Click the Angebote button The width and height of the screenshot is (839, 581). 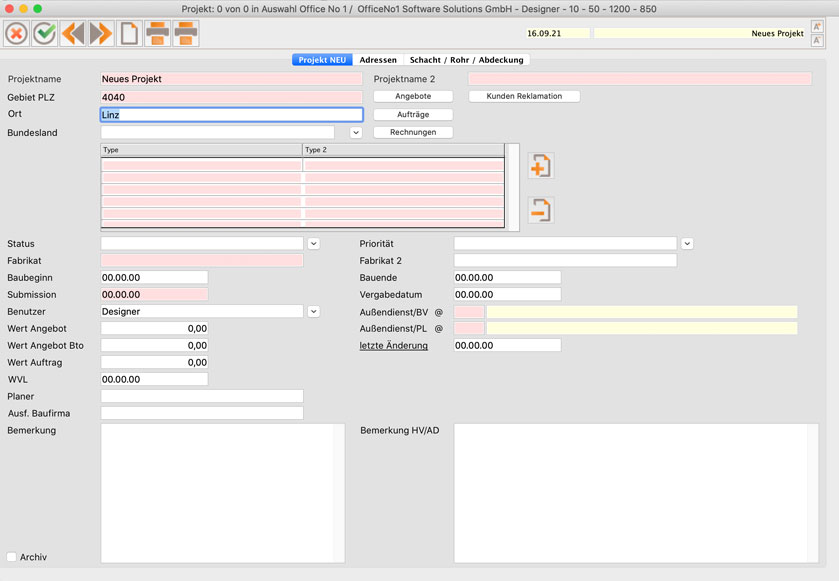tap(413, 96)
